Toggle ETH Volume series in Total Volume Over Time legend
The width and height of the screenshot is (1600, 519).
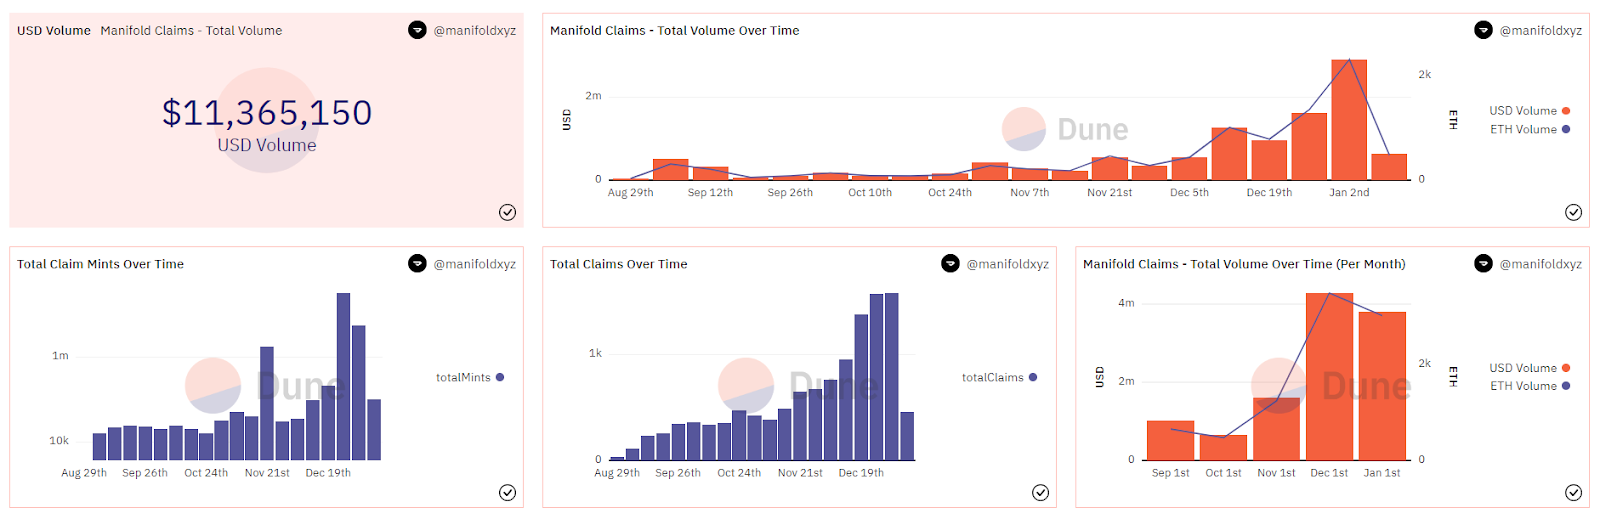[x=1523, y=129]
